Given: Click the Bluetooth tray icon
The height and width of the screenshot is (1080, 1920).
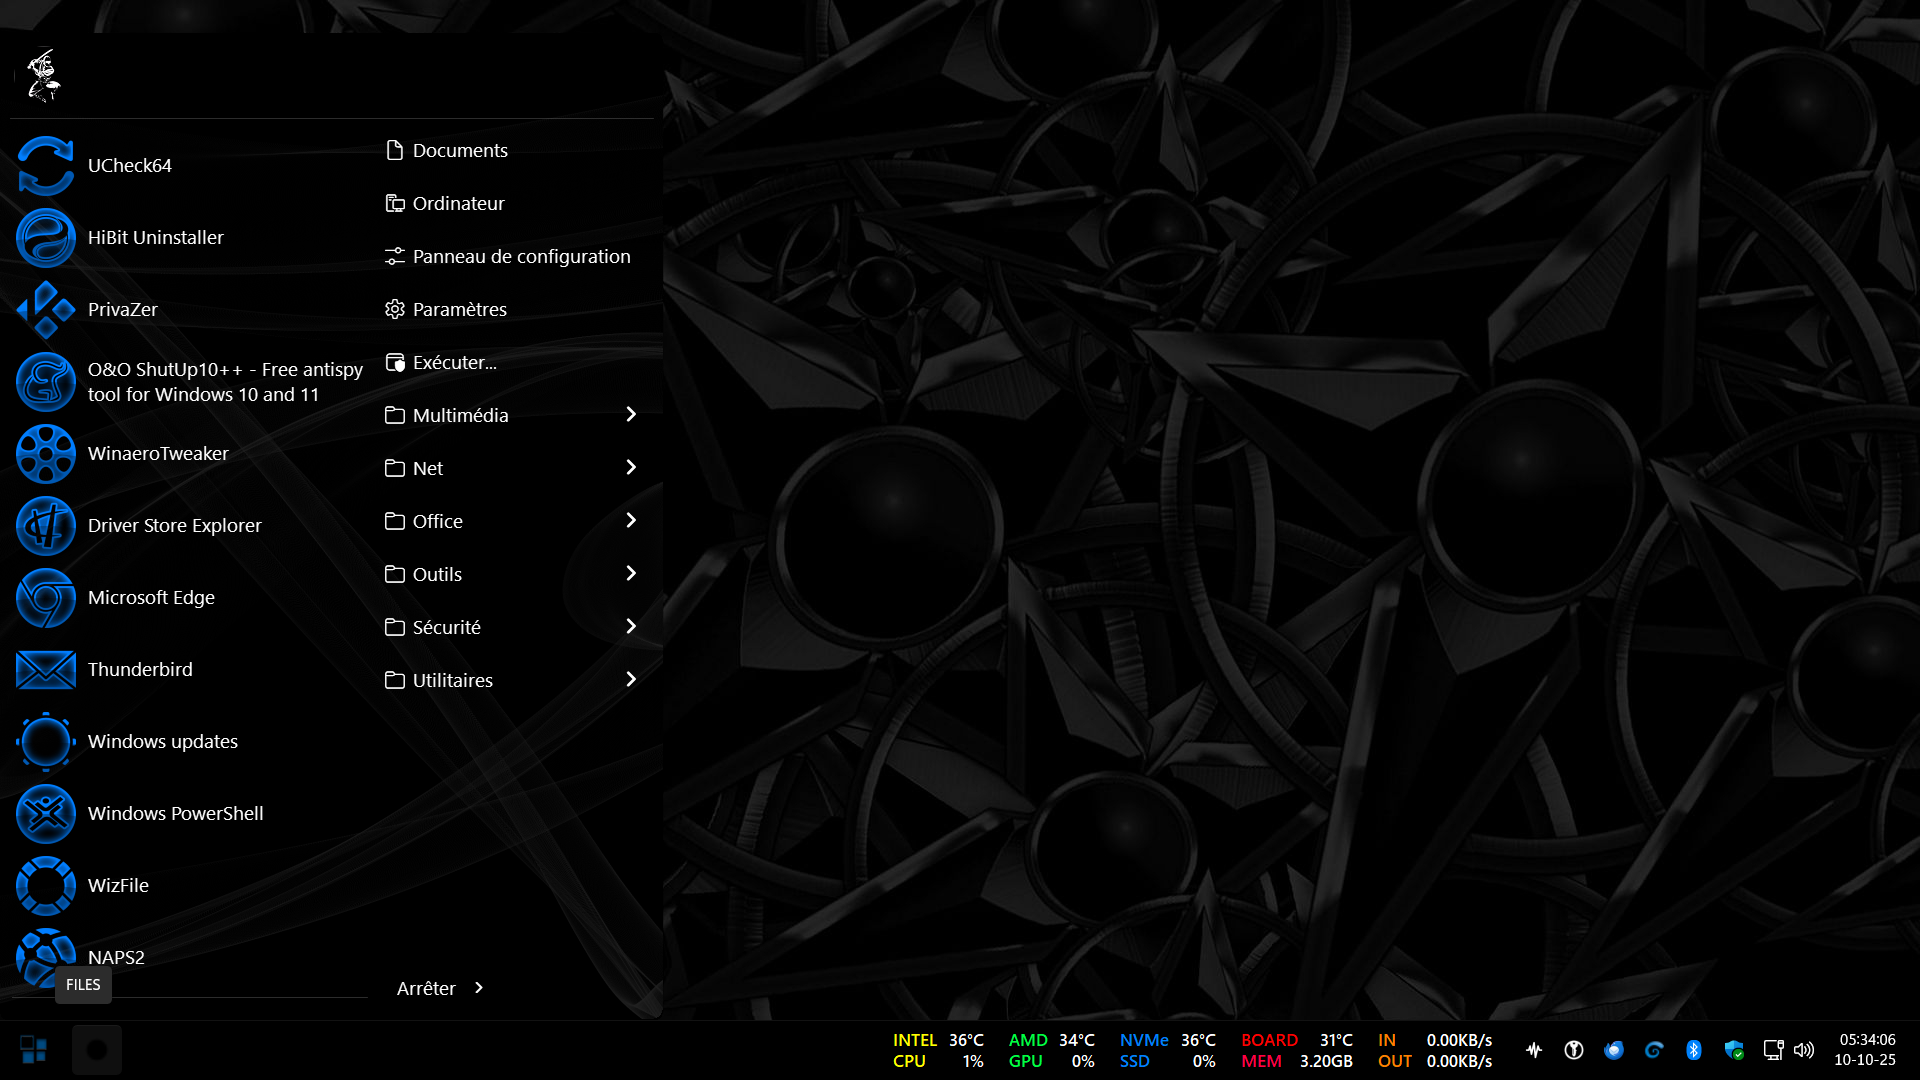Looking at the screenshot, I should point(1693,1050).
